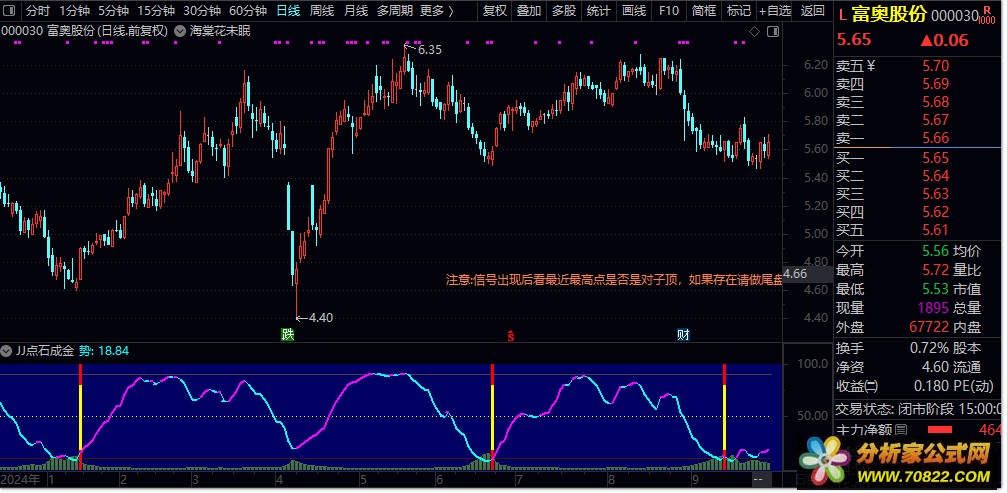Viewport: 1007px width, 493px height.
Task: Toggle 叠加 overlay mode
Action: coord(529,11)
